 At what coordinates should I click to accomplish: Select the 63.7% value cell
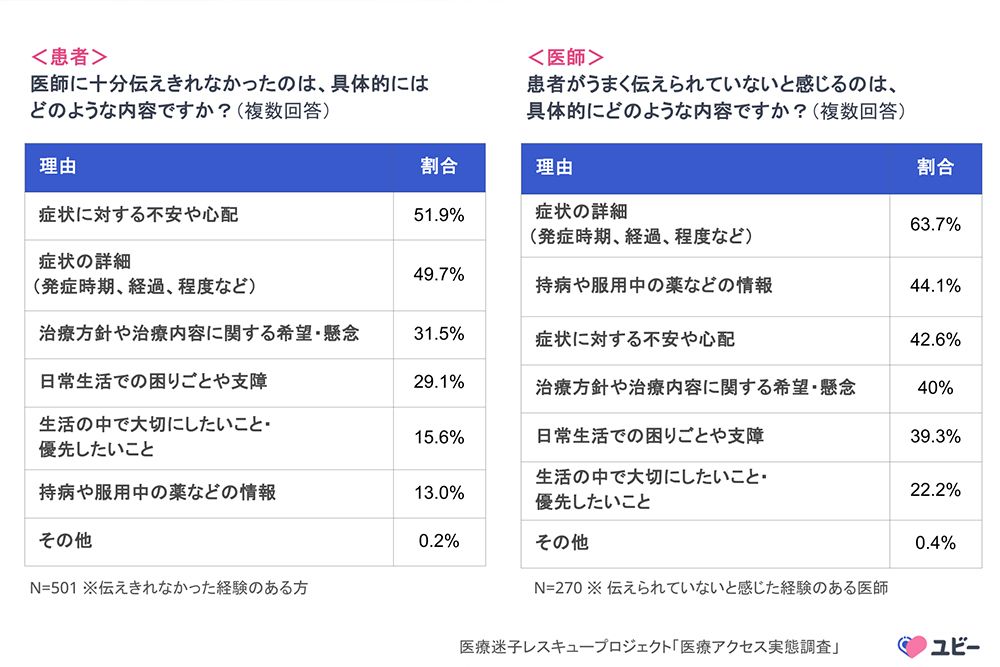(x=935, y=225)
